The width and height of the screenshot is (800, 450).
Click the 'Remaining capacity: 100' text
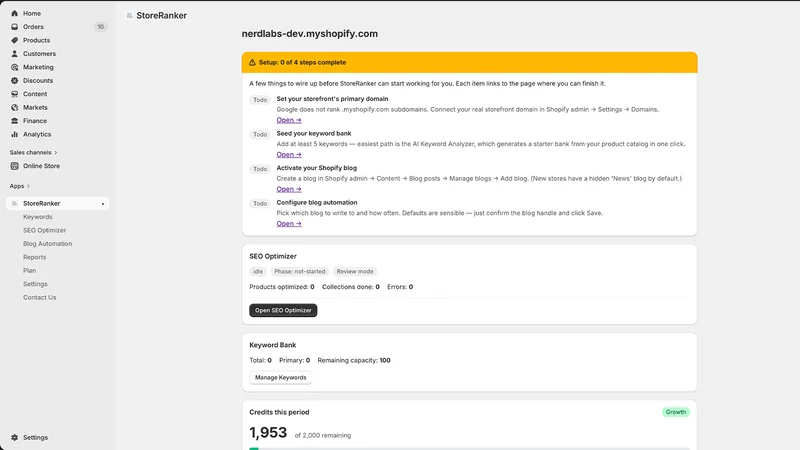point(354,360)
